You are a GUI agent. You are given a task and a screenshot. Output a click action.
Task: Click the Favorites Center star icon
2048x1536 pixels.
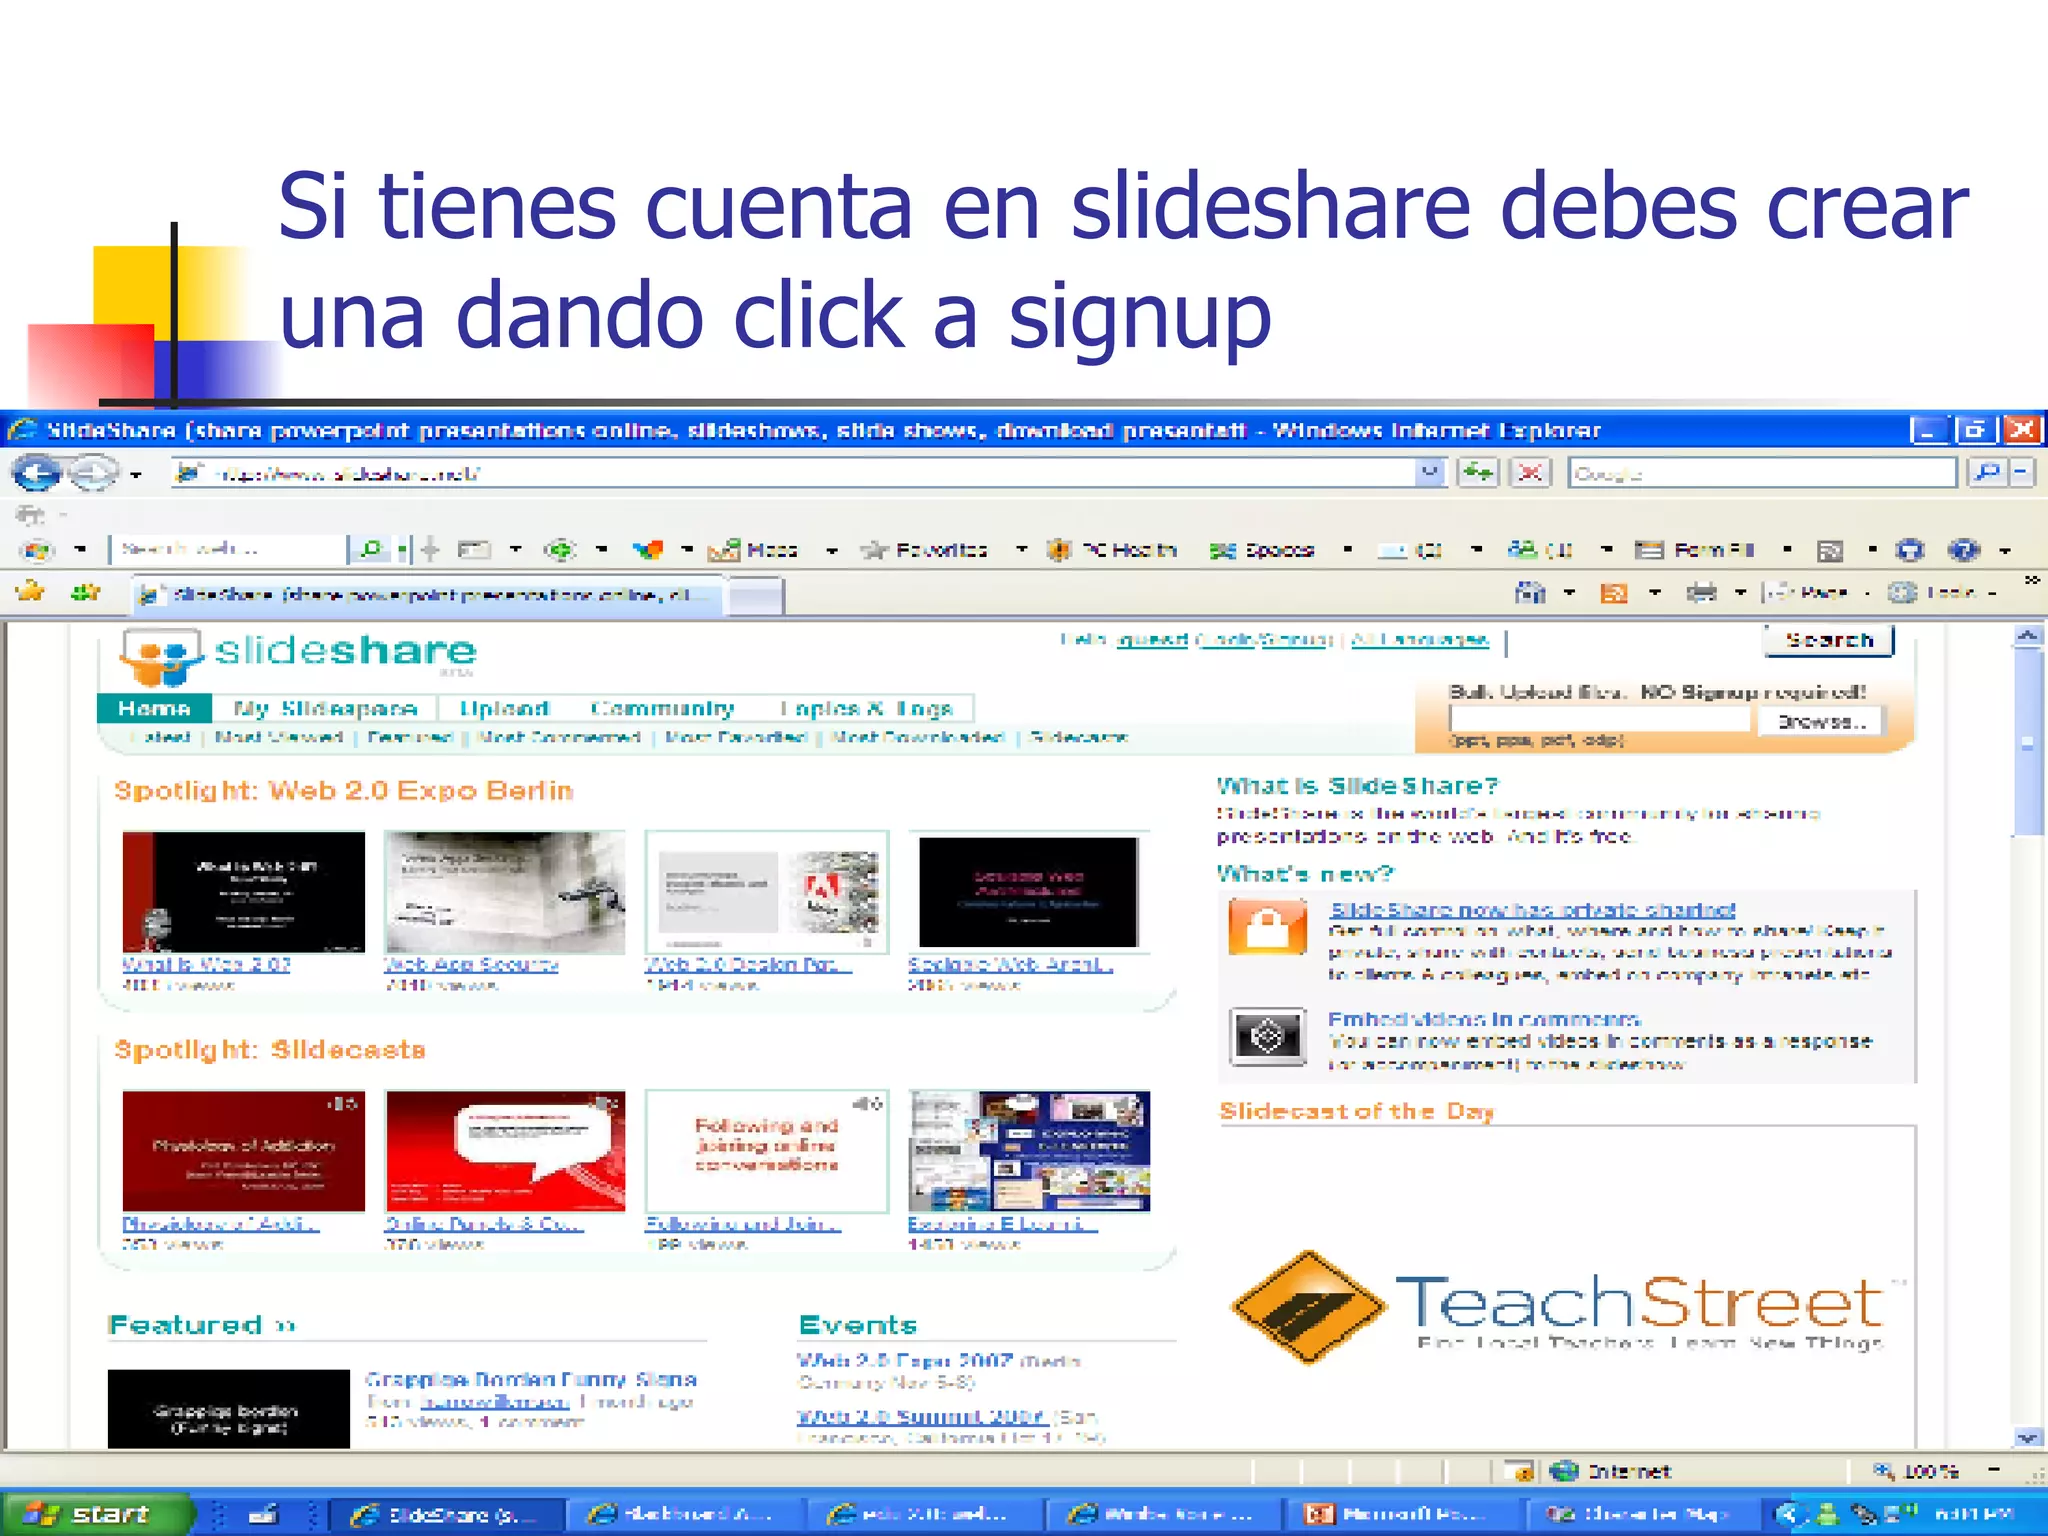32,592
